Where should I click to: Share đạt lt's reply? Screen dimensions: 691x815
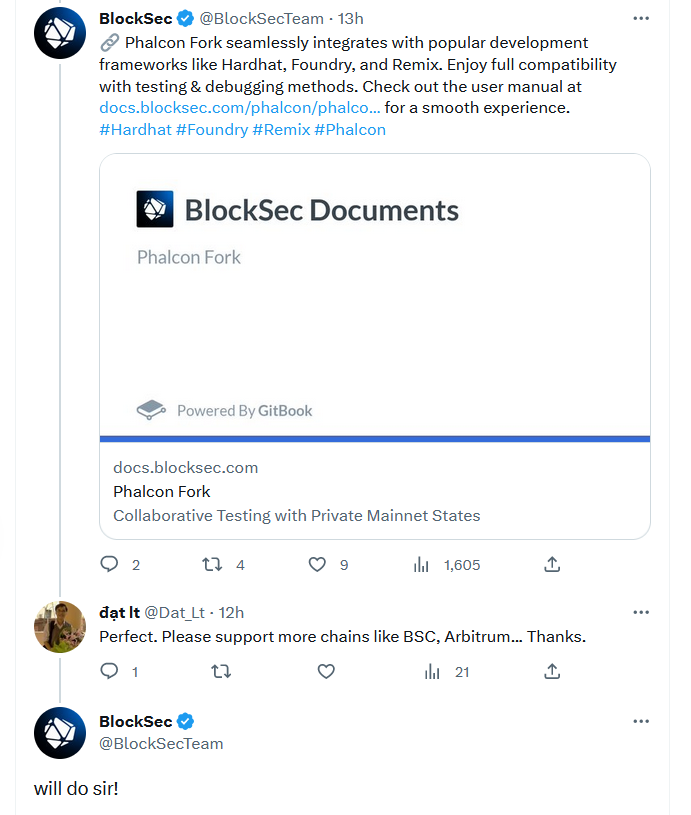point(551,671)
